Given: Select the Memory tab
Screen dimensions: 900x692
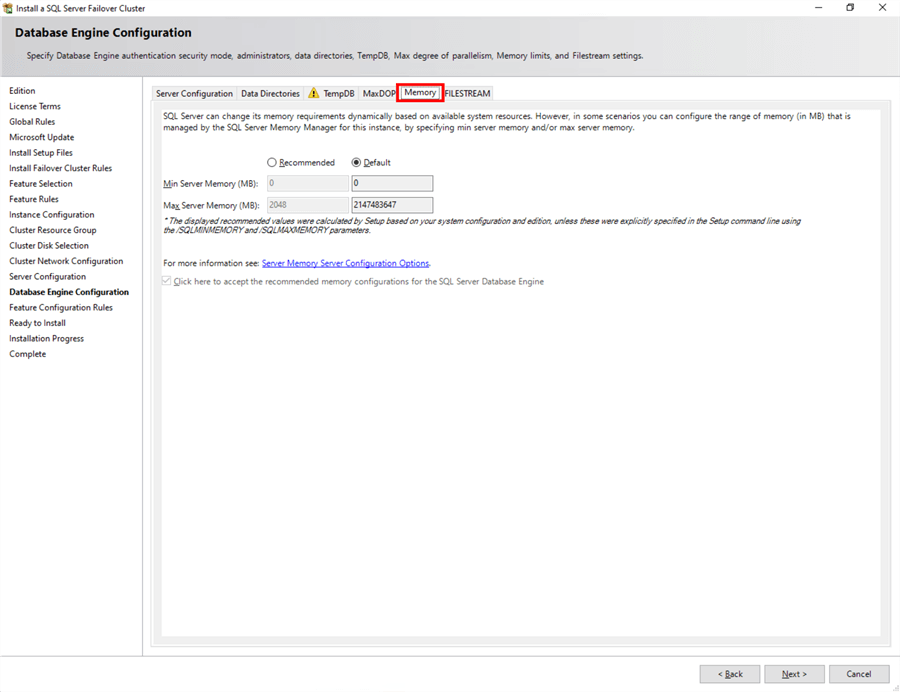Looking at the screenshot, I should pyautogui.click(x=420, y=92).
